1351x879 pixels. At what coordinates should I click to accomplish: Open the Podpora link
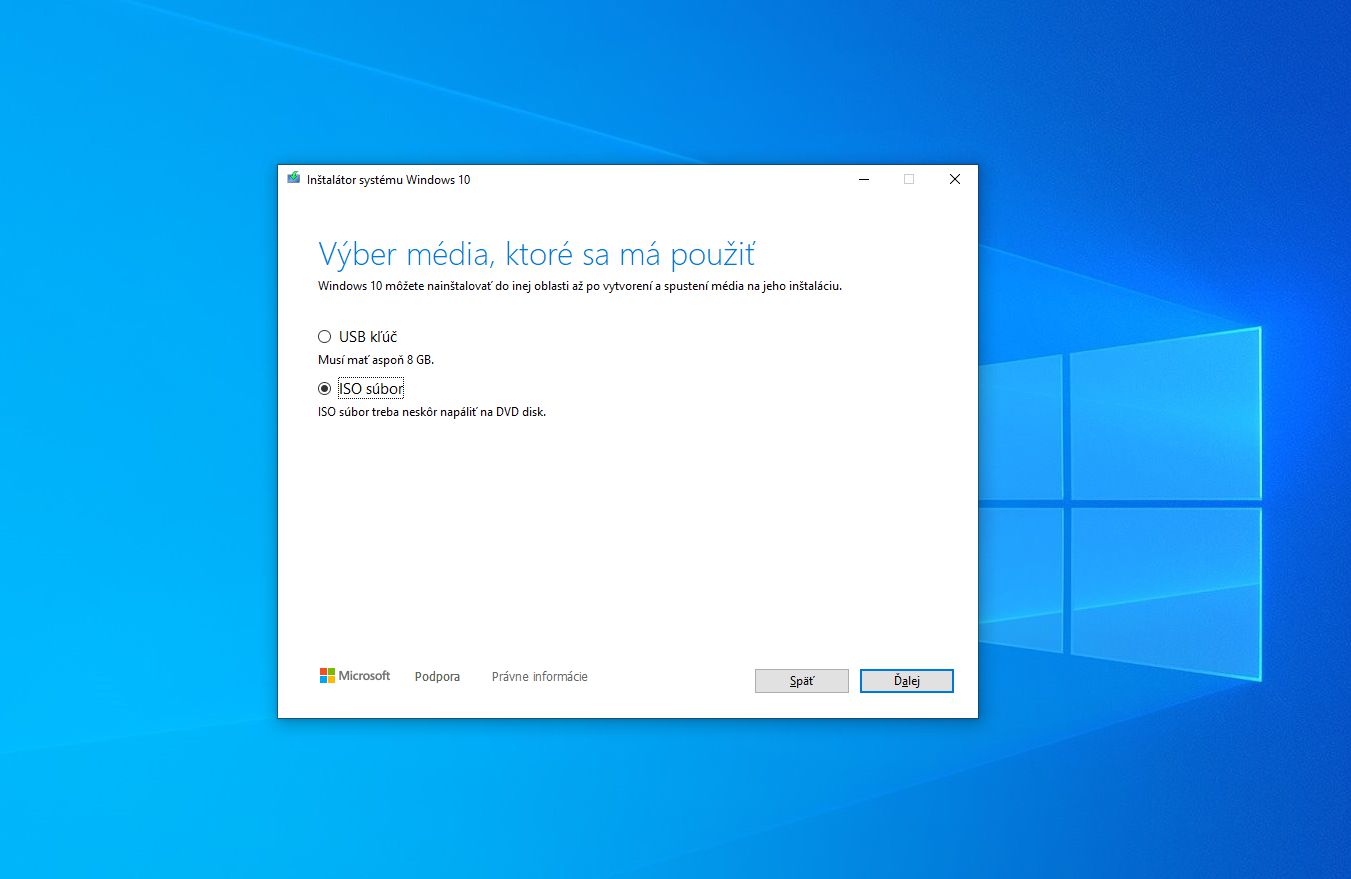[437, 677]
